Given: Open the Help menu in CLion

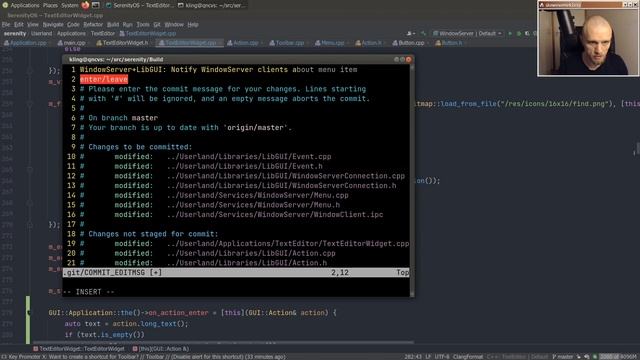Looking at the screenshot, I should 193,24.
